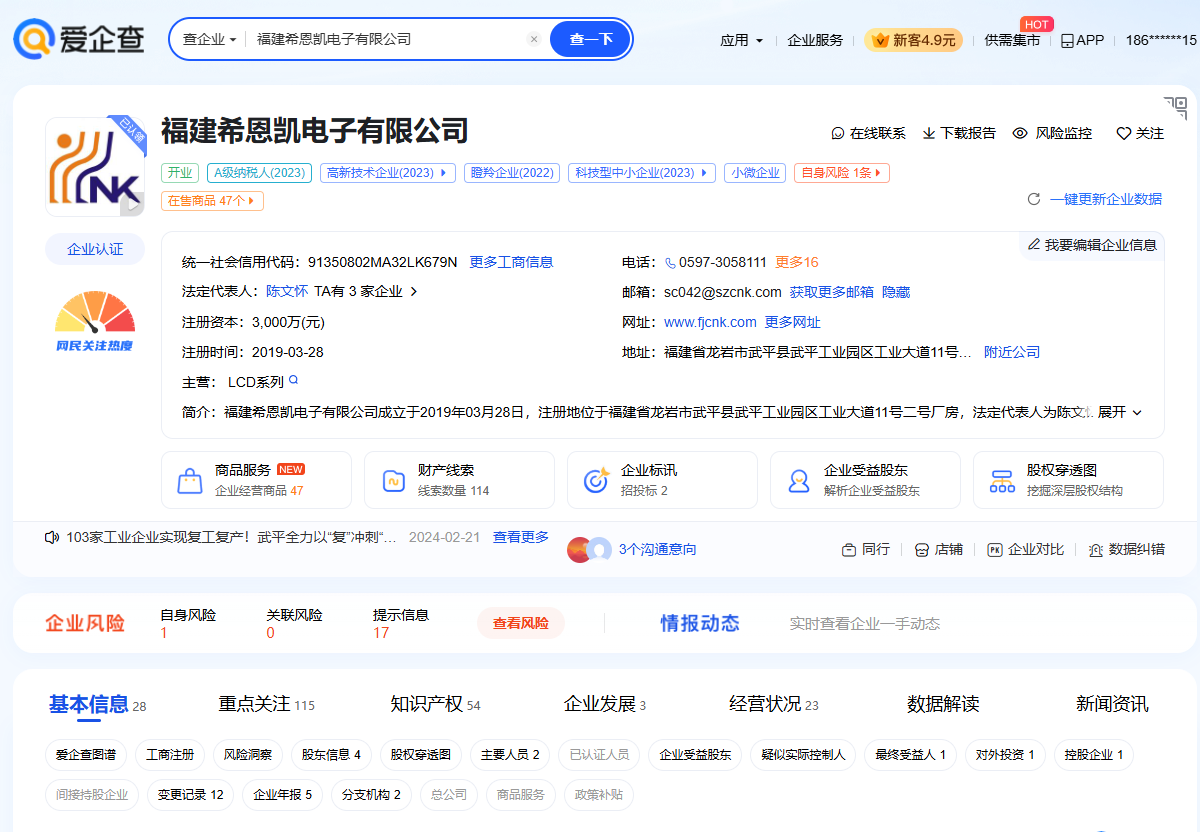Click the magnifier icon next to LCD系列
This screenshot has height=832, width=1200.
(294, 380)
